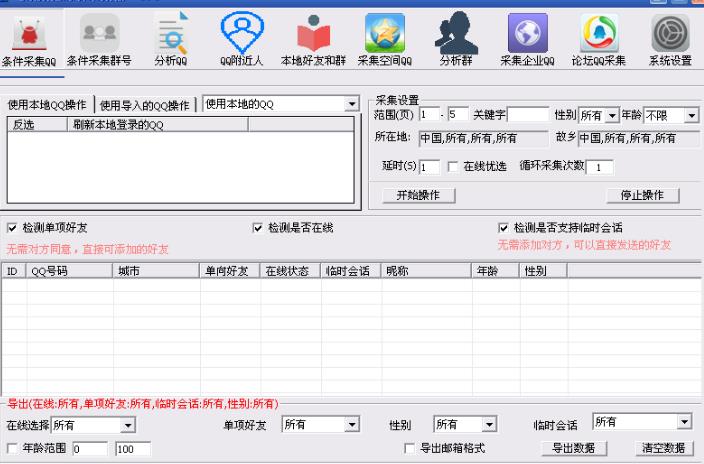Click the ID column header
This screenshot has height=464, width=704.
(14, 271)
